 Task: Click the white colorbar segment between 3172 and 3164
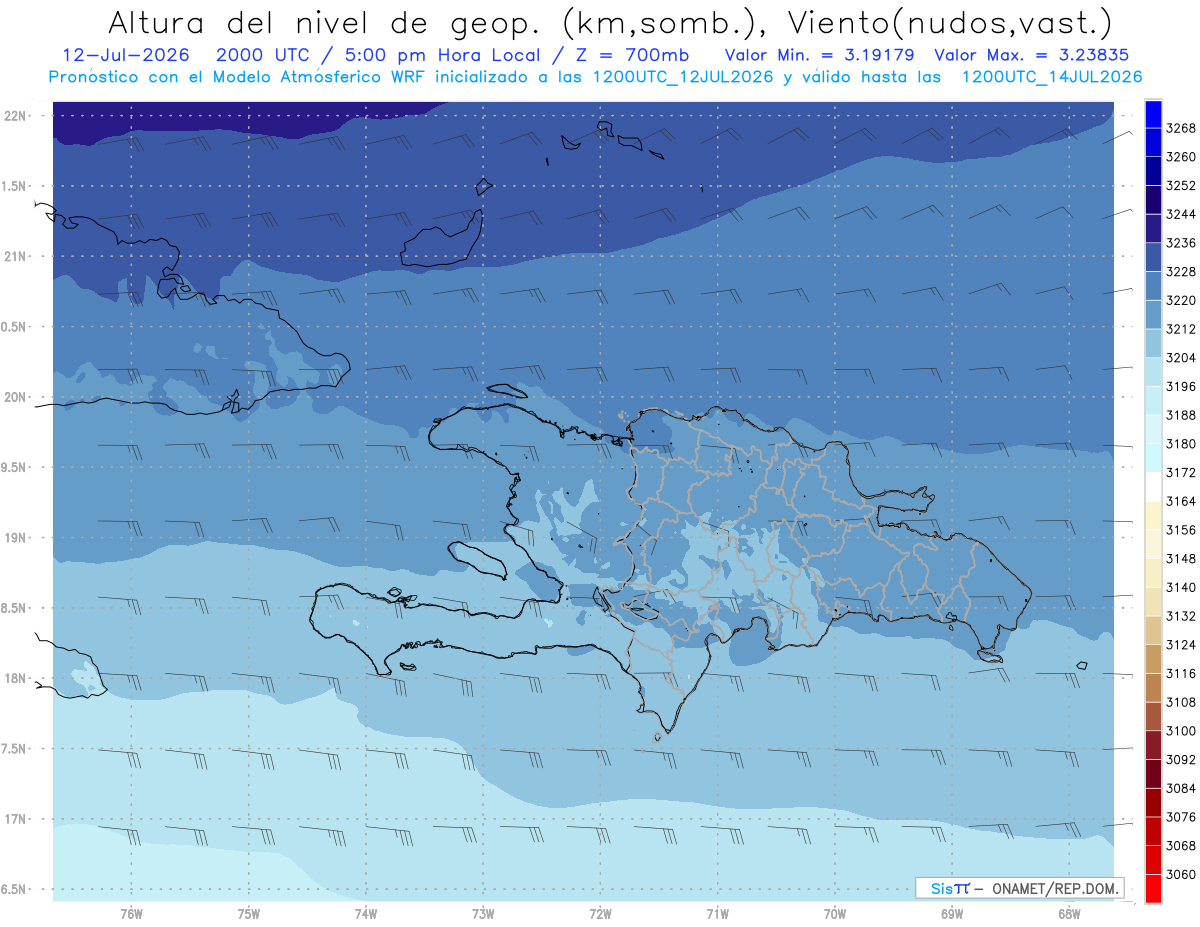(1152, 486)
